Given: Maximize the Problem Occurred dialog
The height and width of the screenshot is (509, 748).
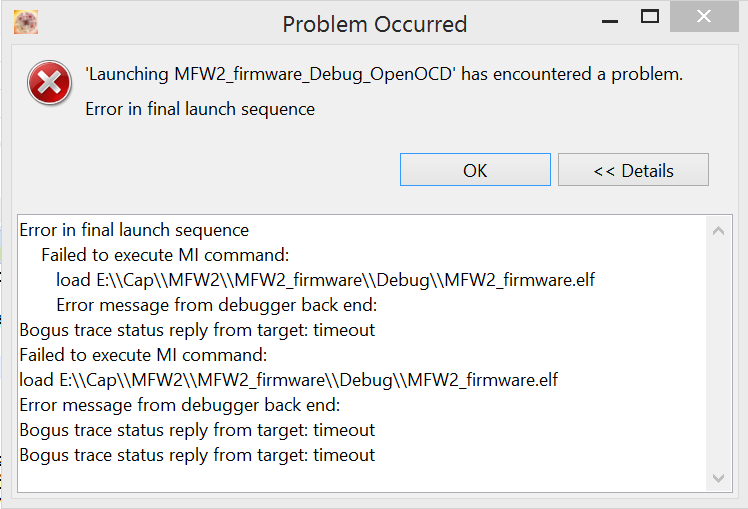Looking at the screenshot, I should (x=650, y=17).
